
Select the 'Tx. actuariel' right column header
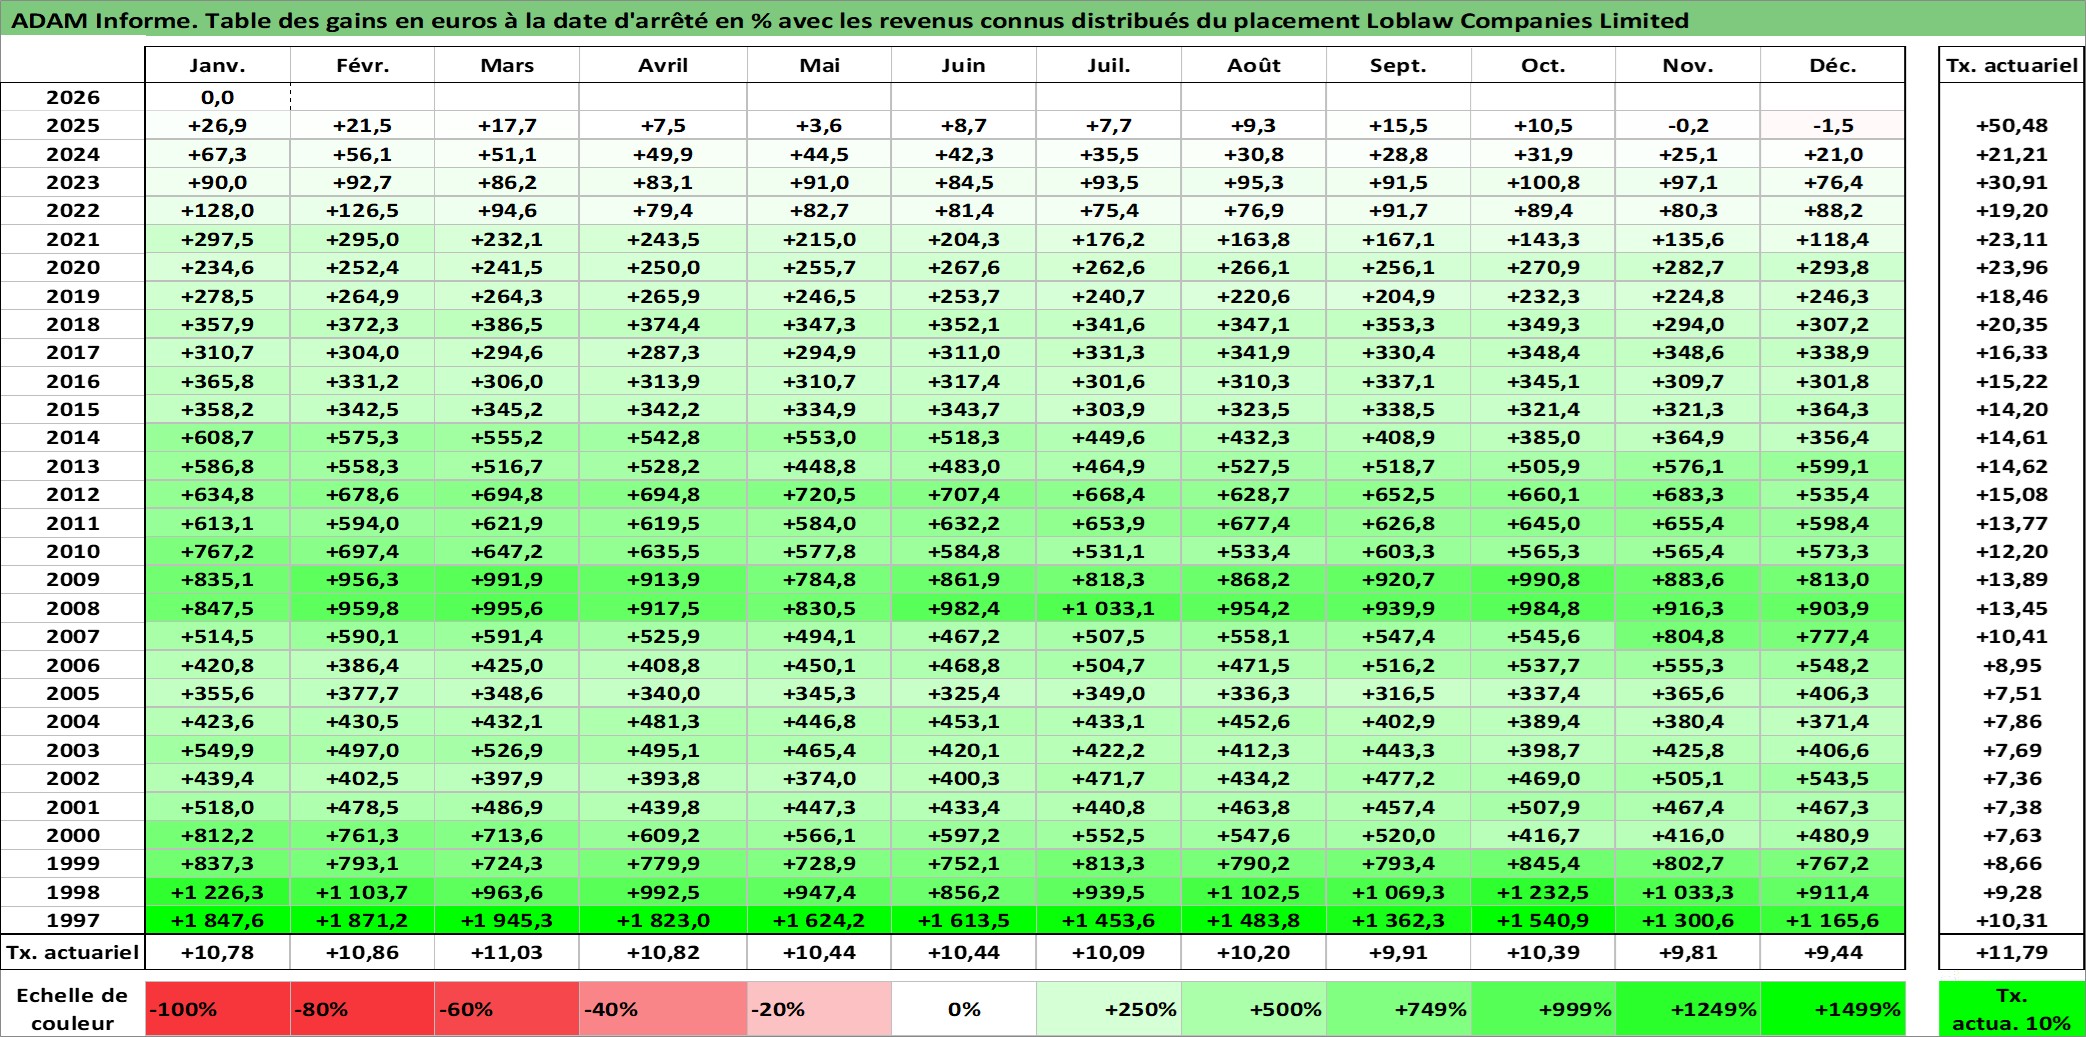2012,65
